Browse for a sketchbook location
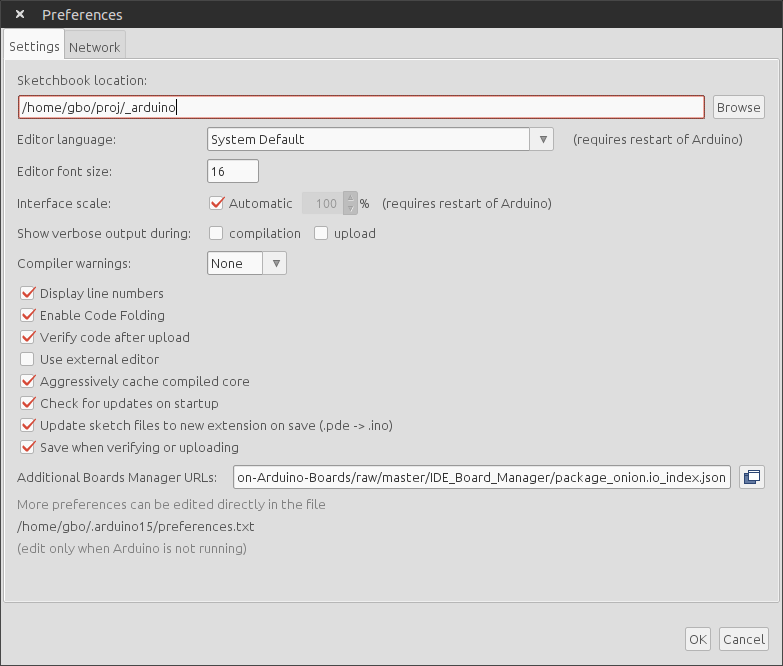The height and width of the screenshot is (666, 783). (x=739, y=107)
